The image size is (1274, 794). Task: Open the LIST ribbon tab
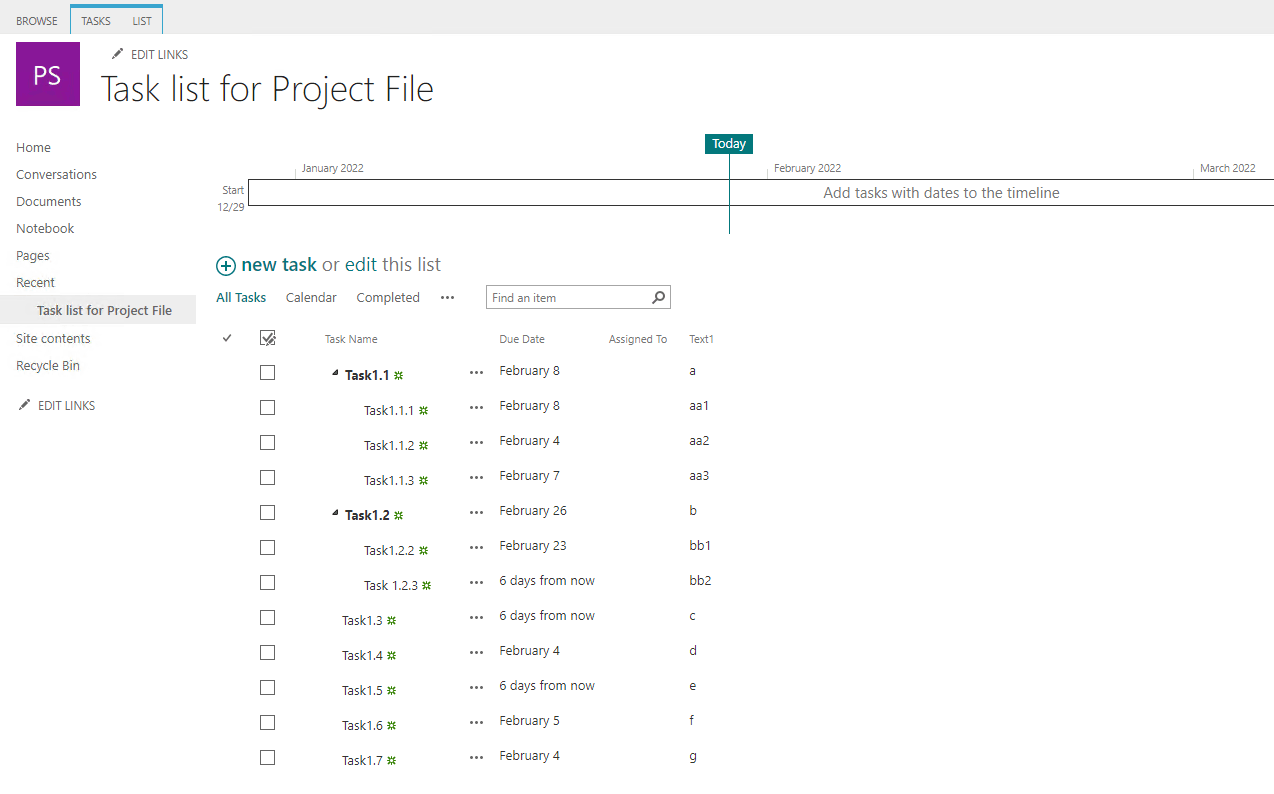point(142,21)
